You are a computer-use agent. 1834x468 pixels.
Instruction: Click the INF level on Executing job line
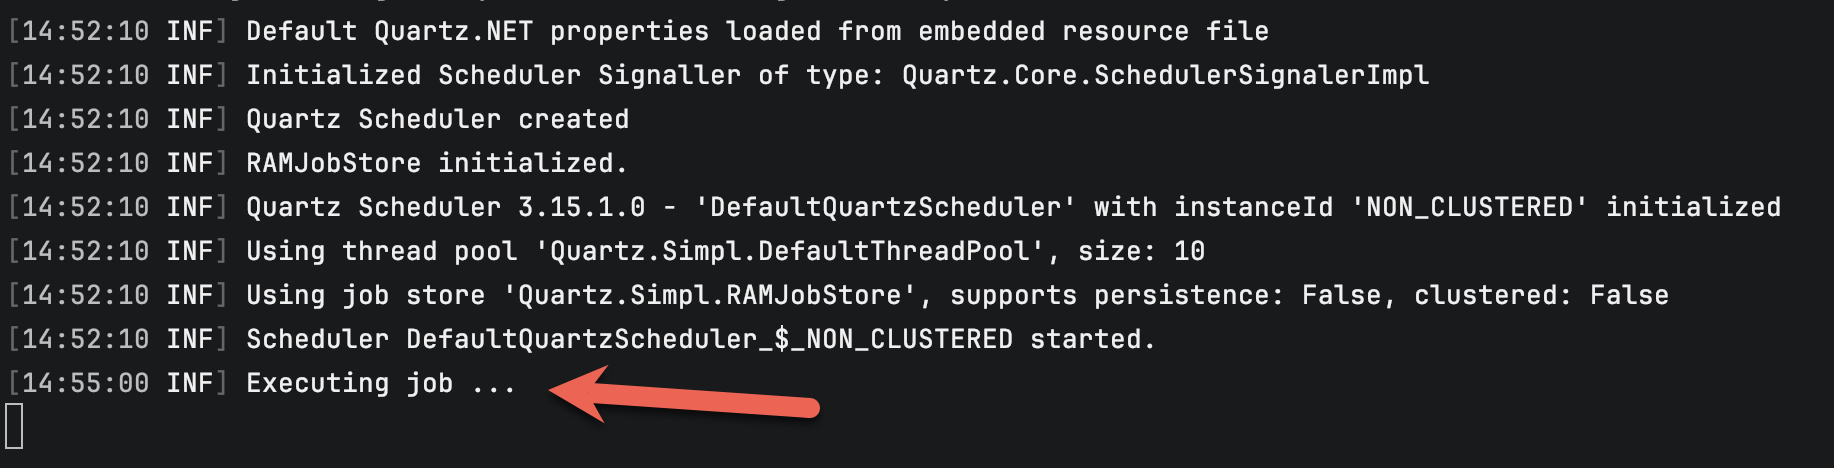189,383
